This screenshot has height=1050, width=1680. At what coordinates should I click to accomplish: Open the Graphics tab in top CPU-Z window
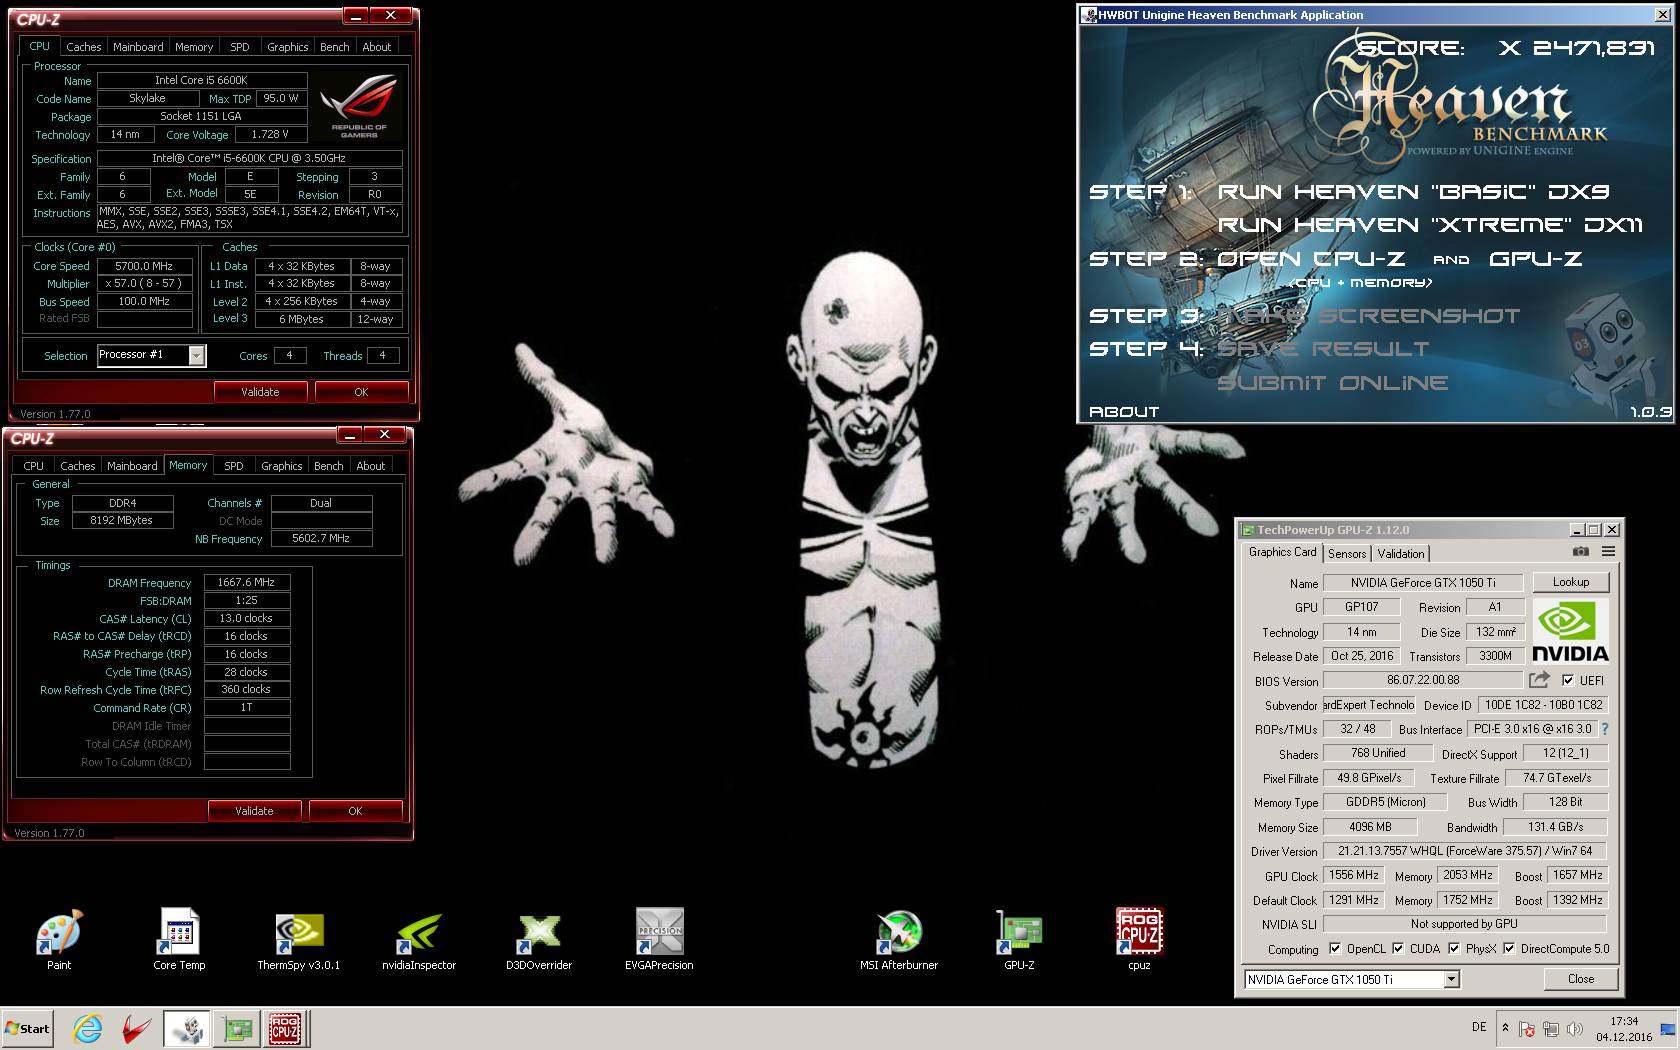click(287, 47)
